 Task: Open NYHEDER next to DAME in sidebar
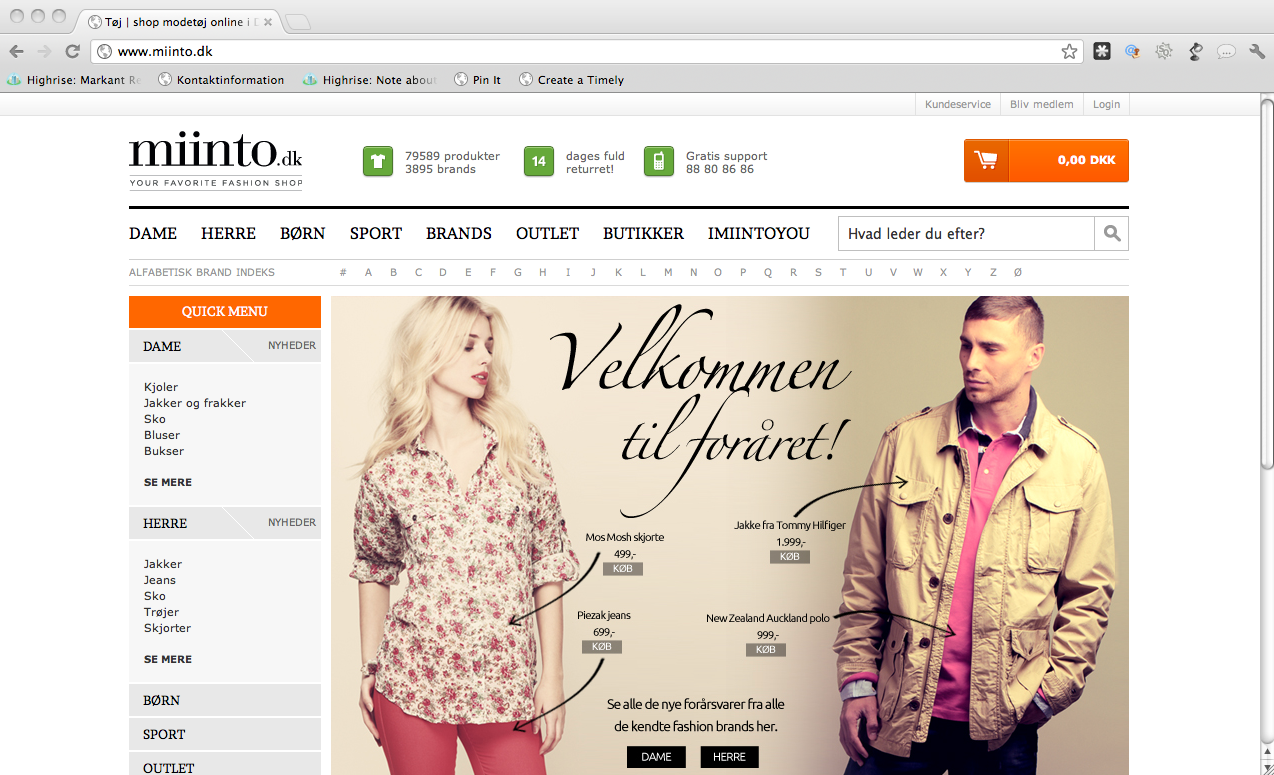coord(292,345)
